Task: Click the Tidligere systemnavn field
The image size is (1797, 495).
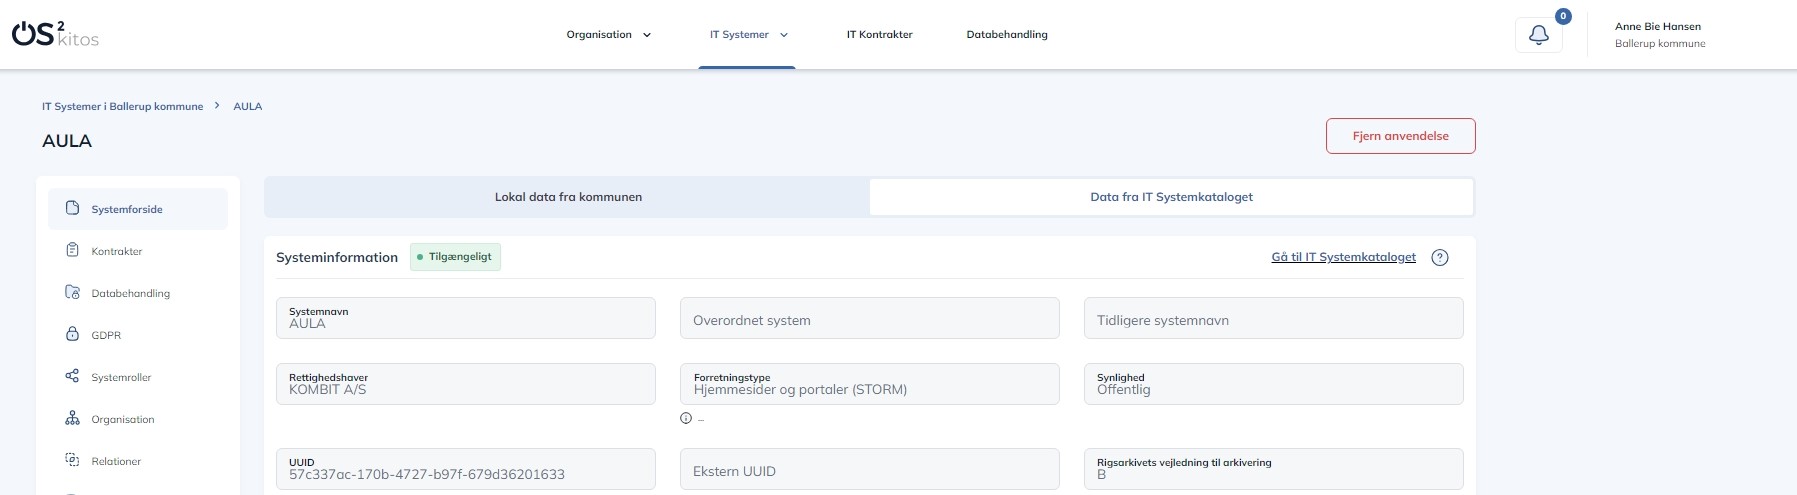Action: pos(1274,318)
